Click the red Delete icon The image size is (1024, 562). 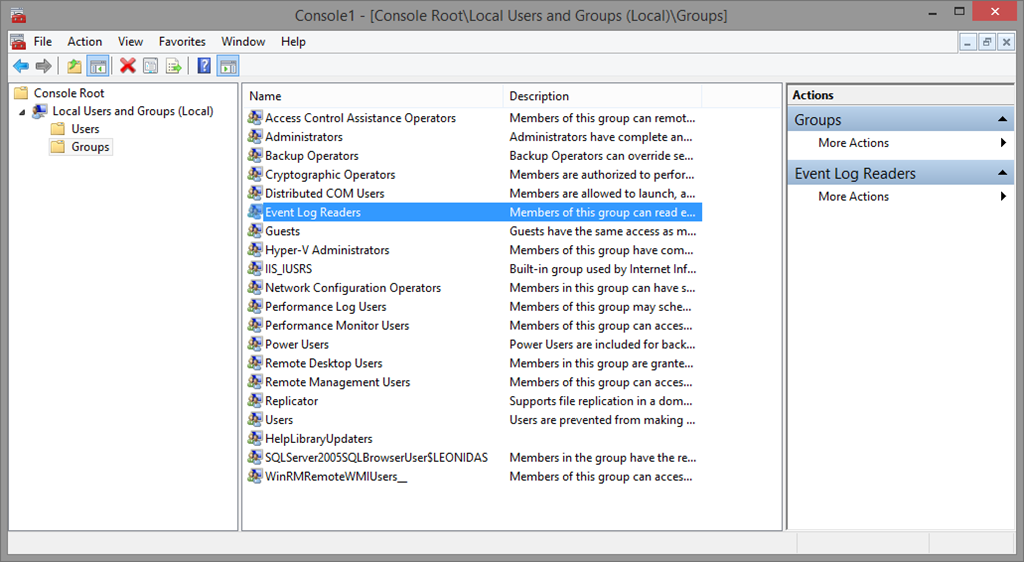pyautogui.click(x=127, y=66)
